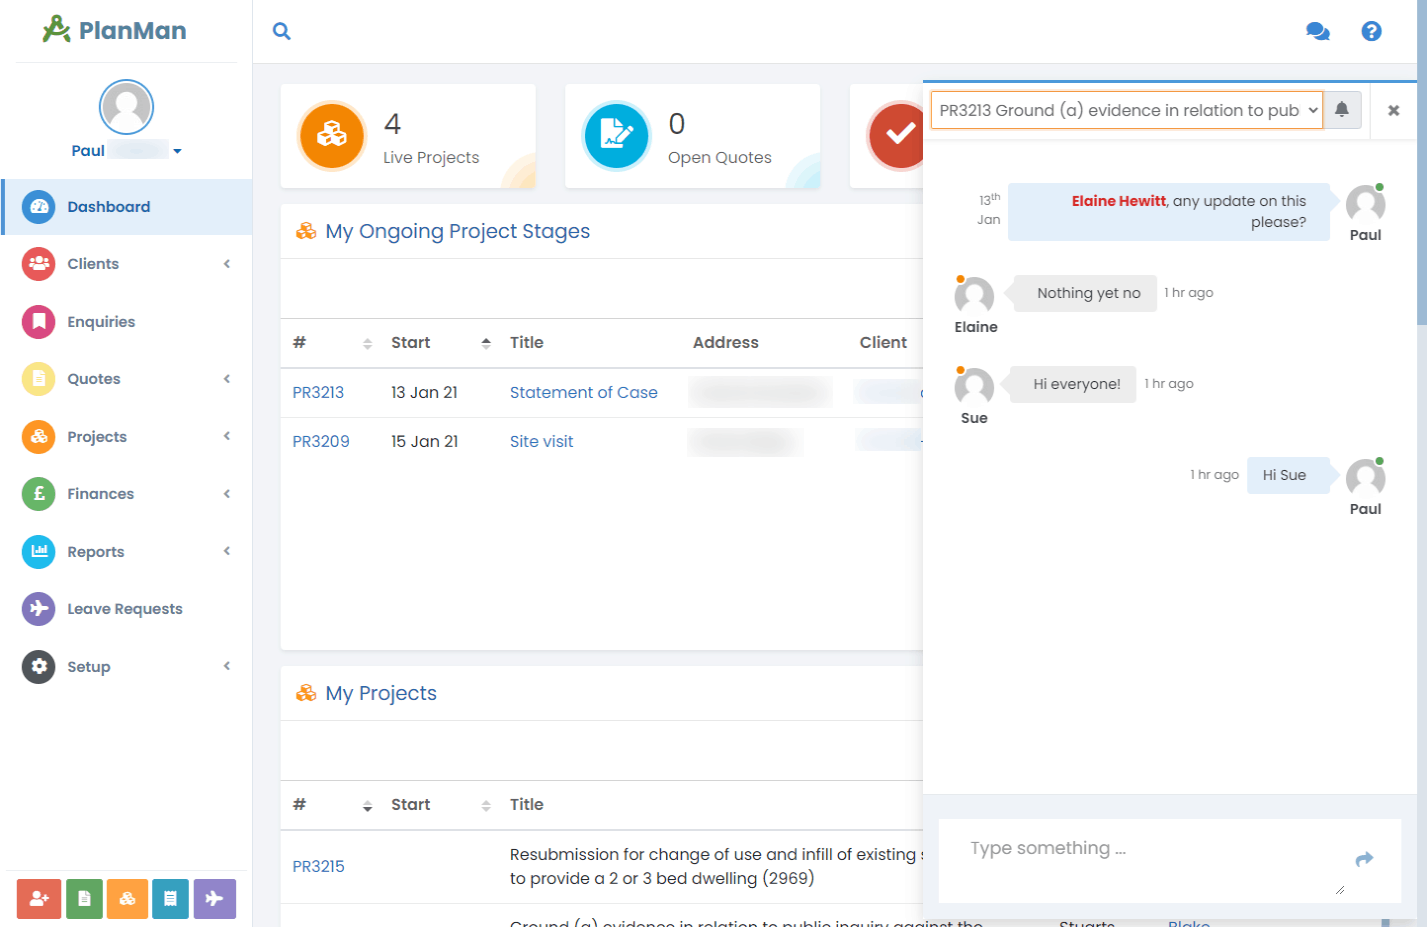Click the Clients people icon

pyautogui.click(x=39, y=264)
